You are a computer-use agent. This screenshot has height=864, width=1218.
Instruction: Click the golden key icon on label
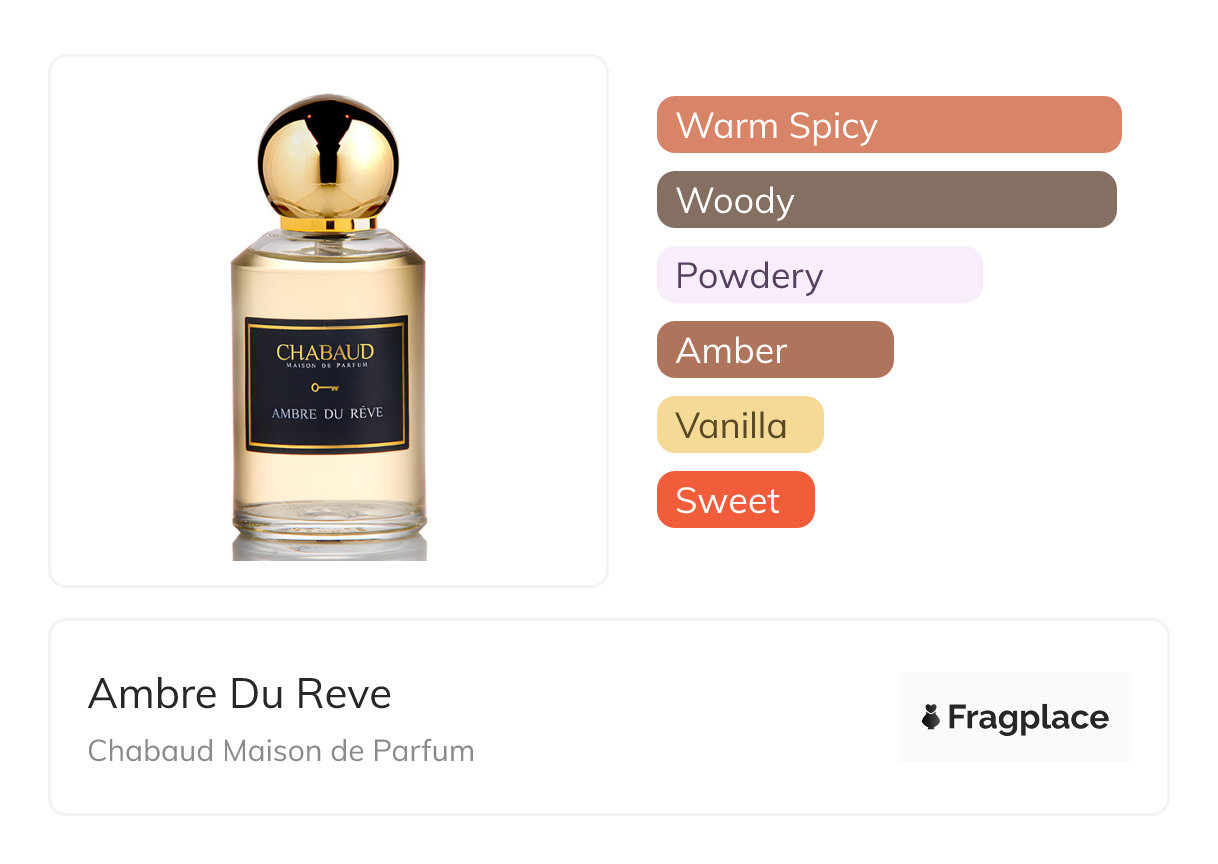(x=325, y=387)
